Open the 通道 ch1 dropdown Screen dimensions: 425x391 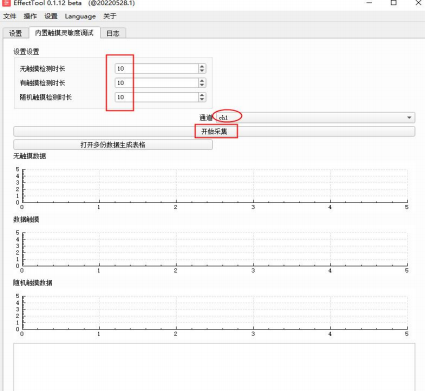click(315, 117)
